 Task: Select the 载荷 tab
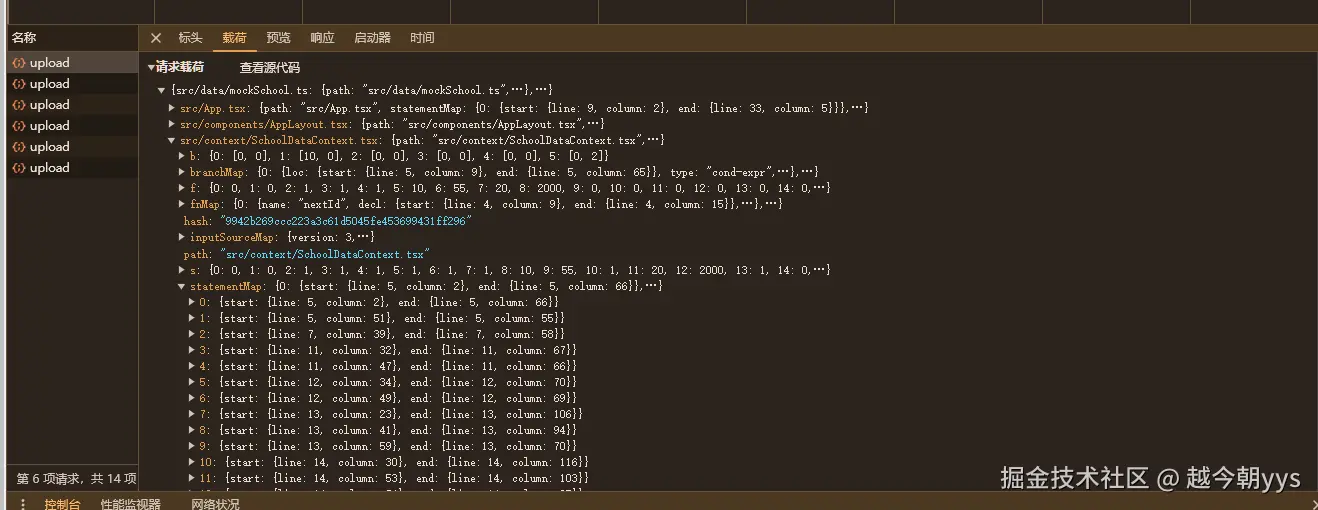click(235, 38)
